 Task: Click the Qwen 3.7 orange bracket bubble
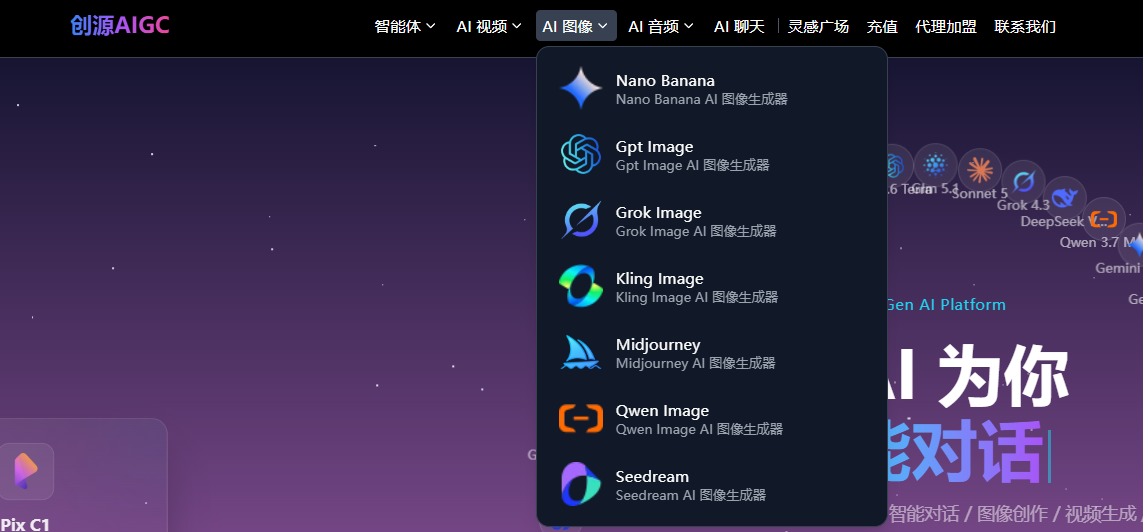(x=1104, y=219)
